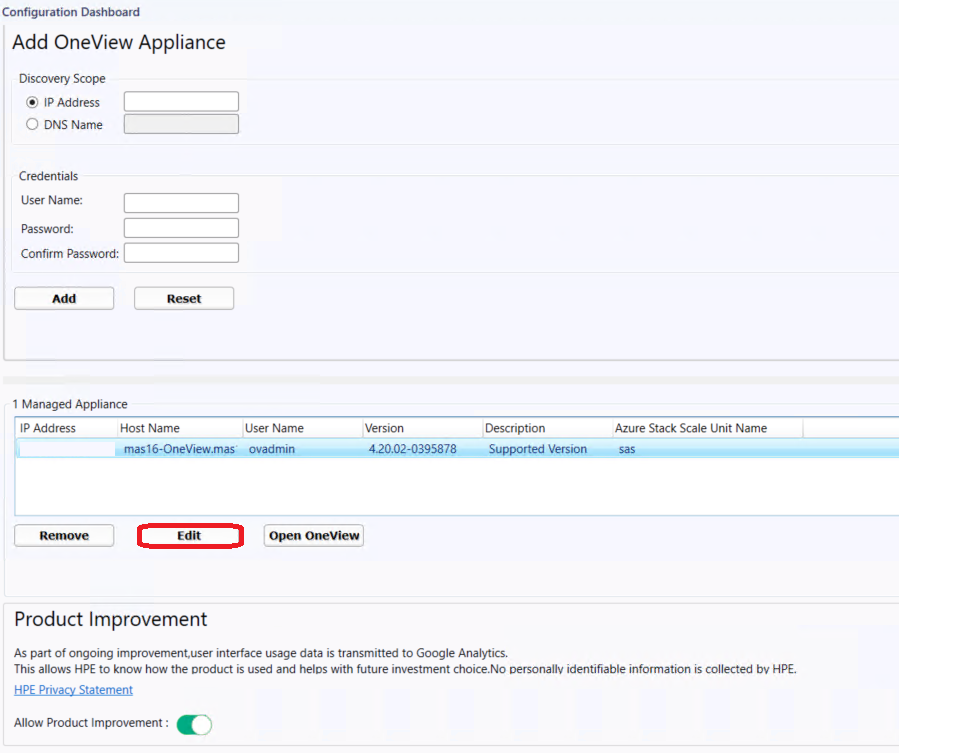Click the IP Address discovery scope field
The width and height of the screenshot is (960, 753).
pyautogui.click(x=181, y=101)
